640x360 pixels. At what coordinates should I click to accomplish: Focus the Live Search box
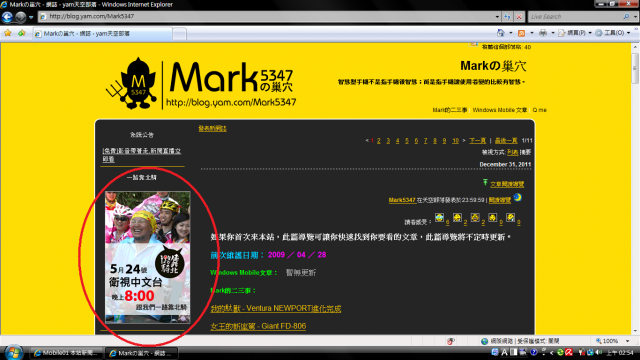click(575, 17)
